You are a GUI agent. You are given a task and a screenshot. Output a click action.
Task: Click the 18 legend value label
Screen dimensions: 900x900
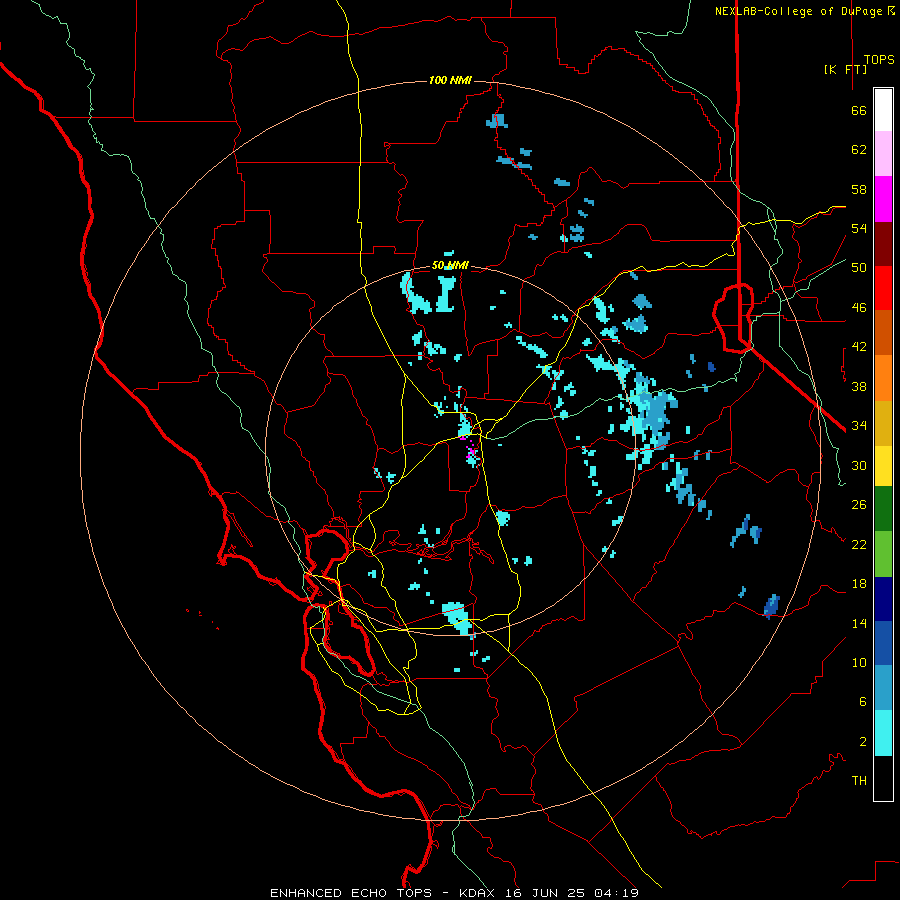click(x=859, y=584)
